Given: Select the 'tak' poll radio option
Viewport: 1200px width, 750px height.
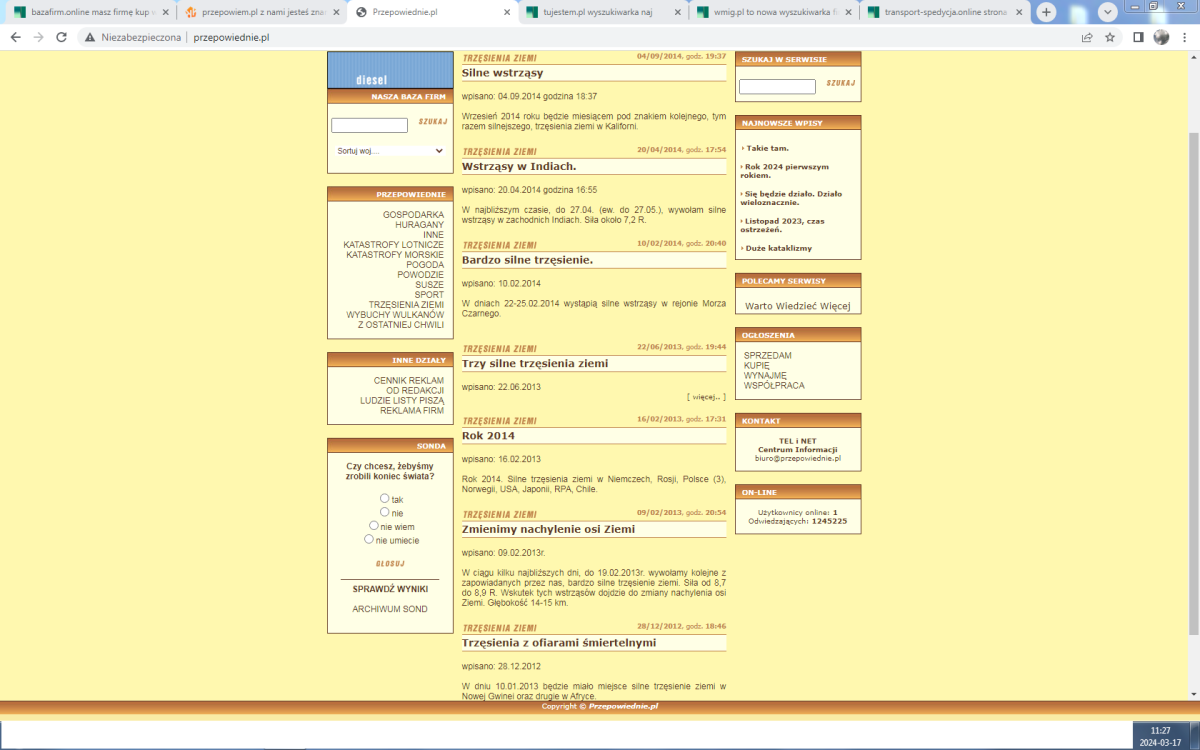Looking at the screenshot, I should (x=385, y=498).
